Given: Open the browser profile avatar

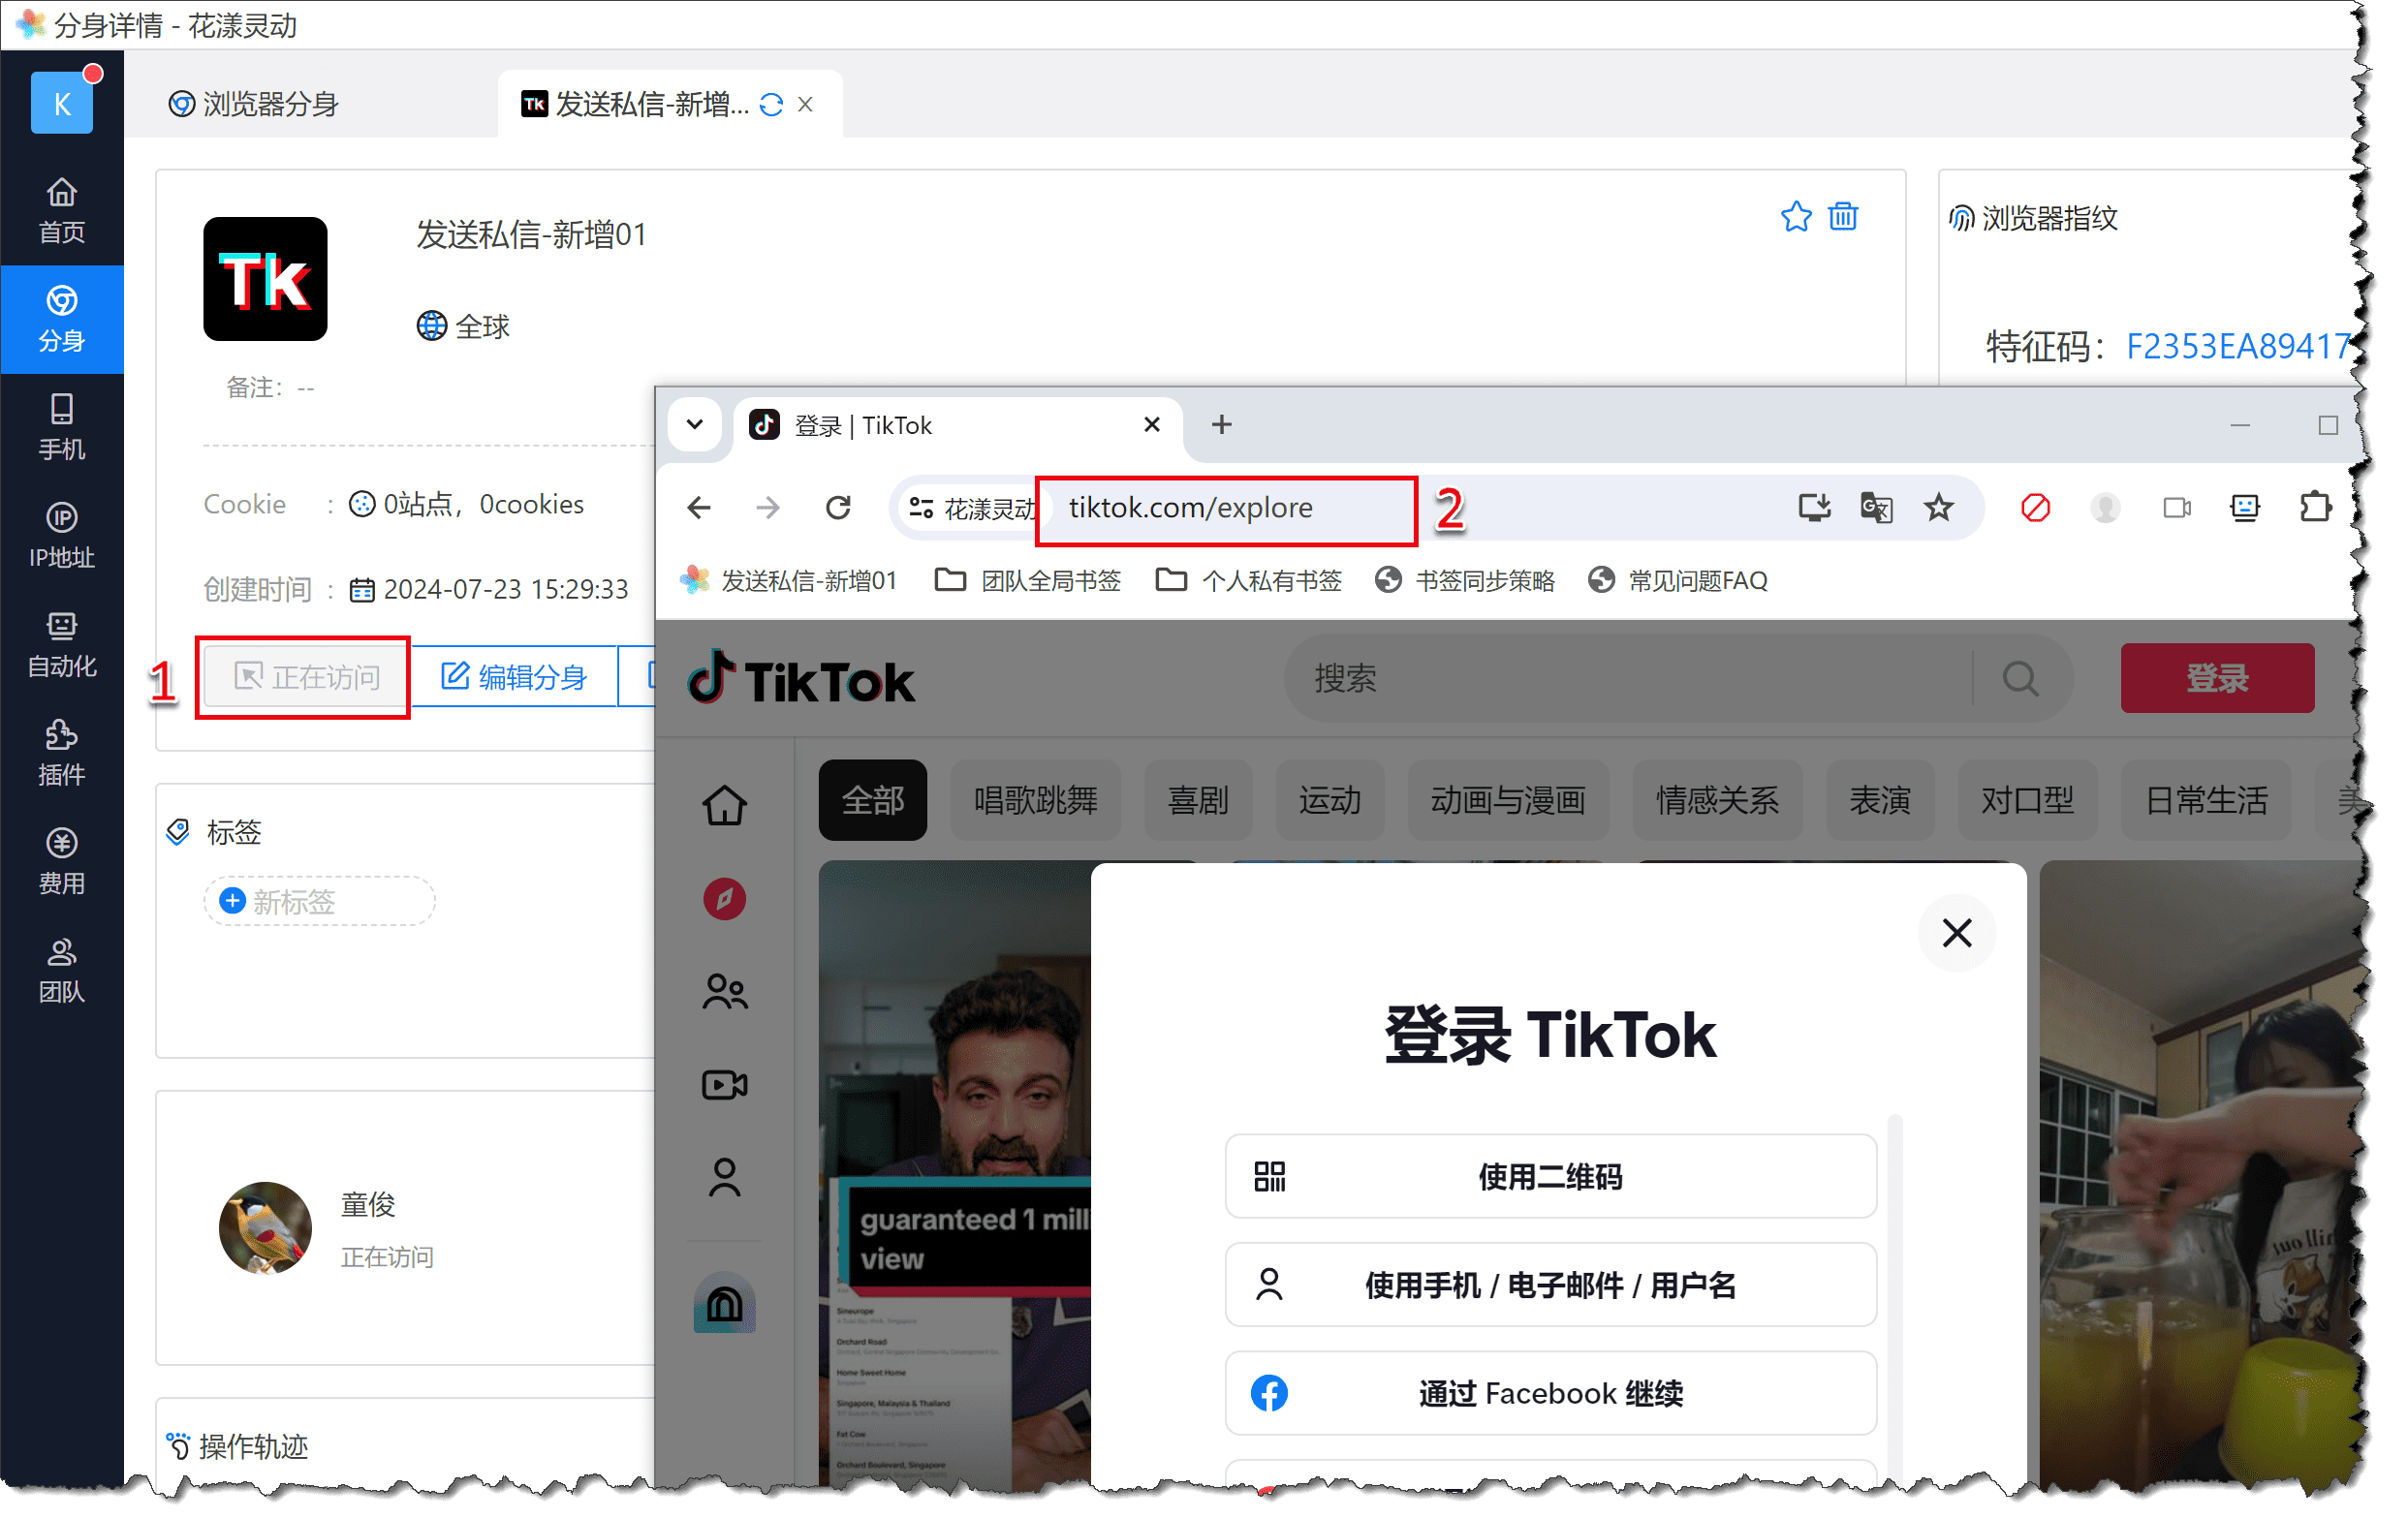Looking at the screenshot, I should [x=2105, y=508].
